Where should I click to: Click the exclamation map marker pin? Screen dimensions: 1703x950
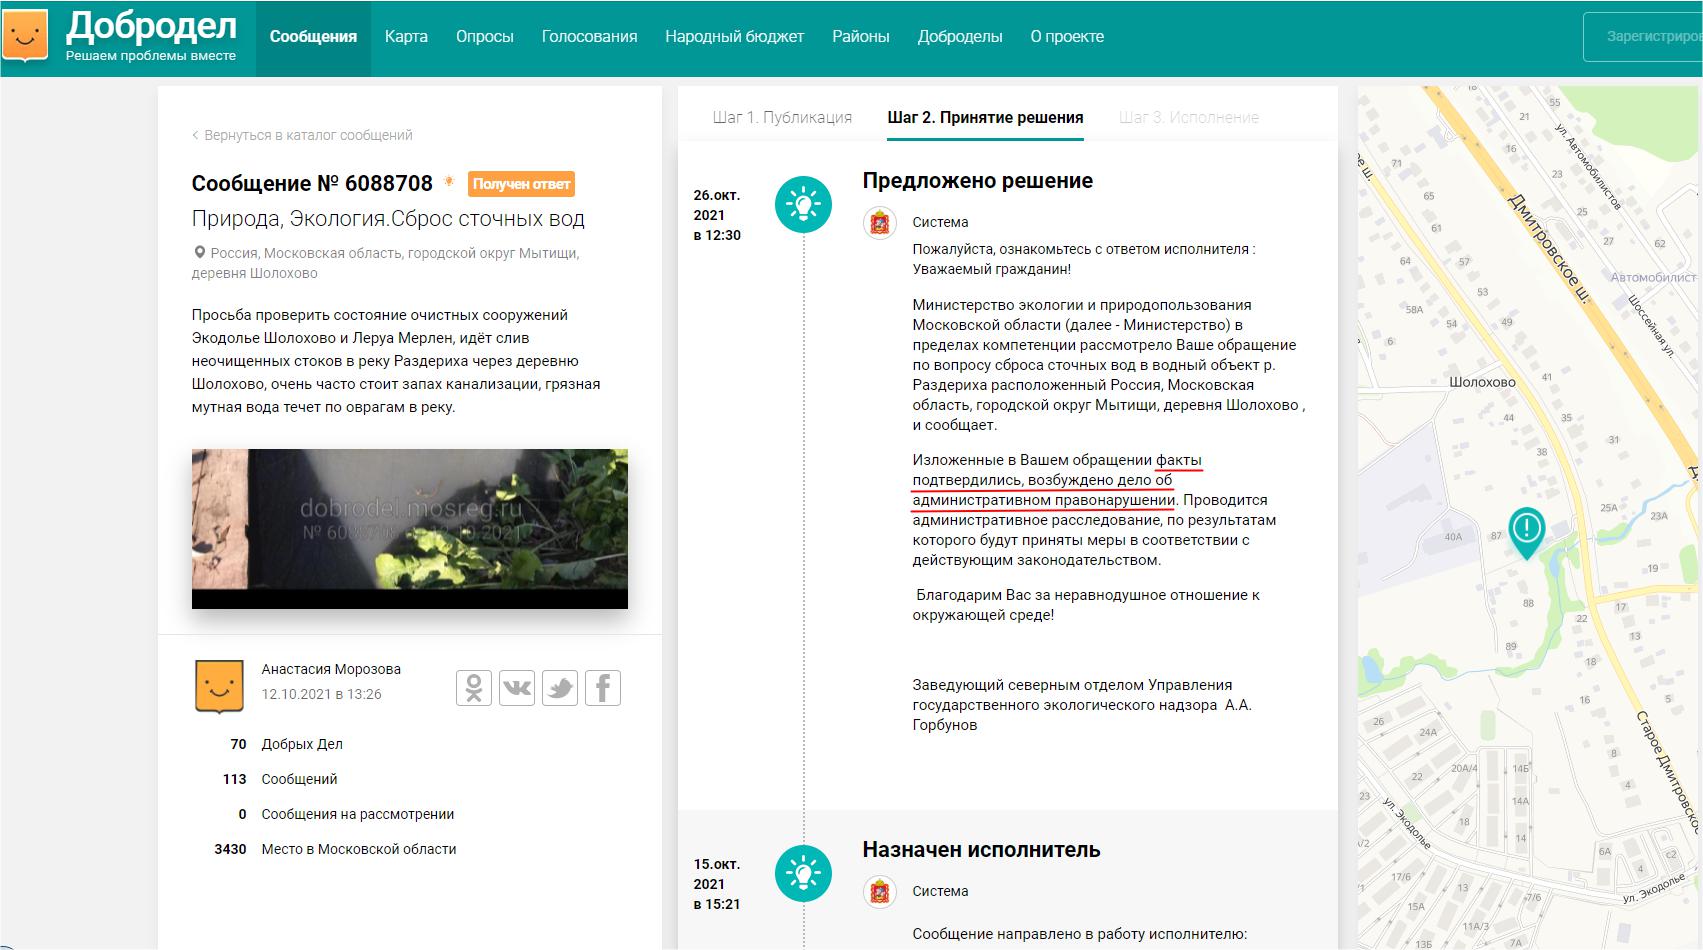pos(1527,532)
